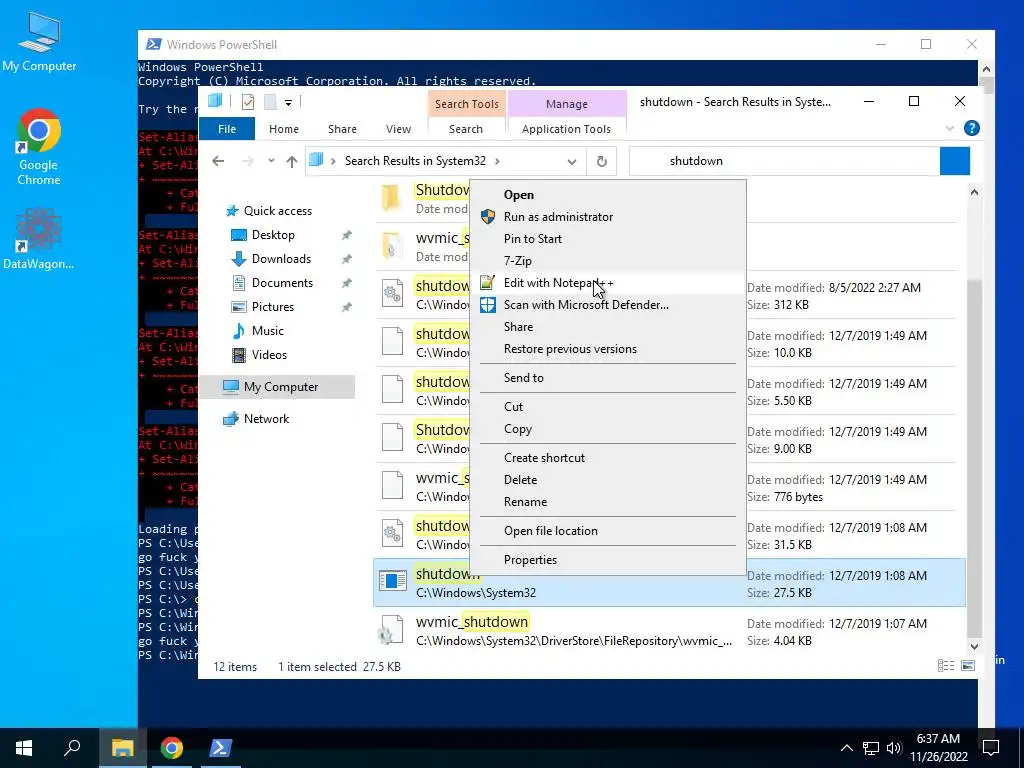
Task: Choose Cut in the context menu
Action: 608,407
